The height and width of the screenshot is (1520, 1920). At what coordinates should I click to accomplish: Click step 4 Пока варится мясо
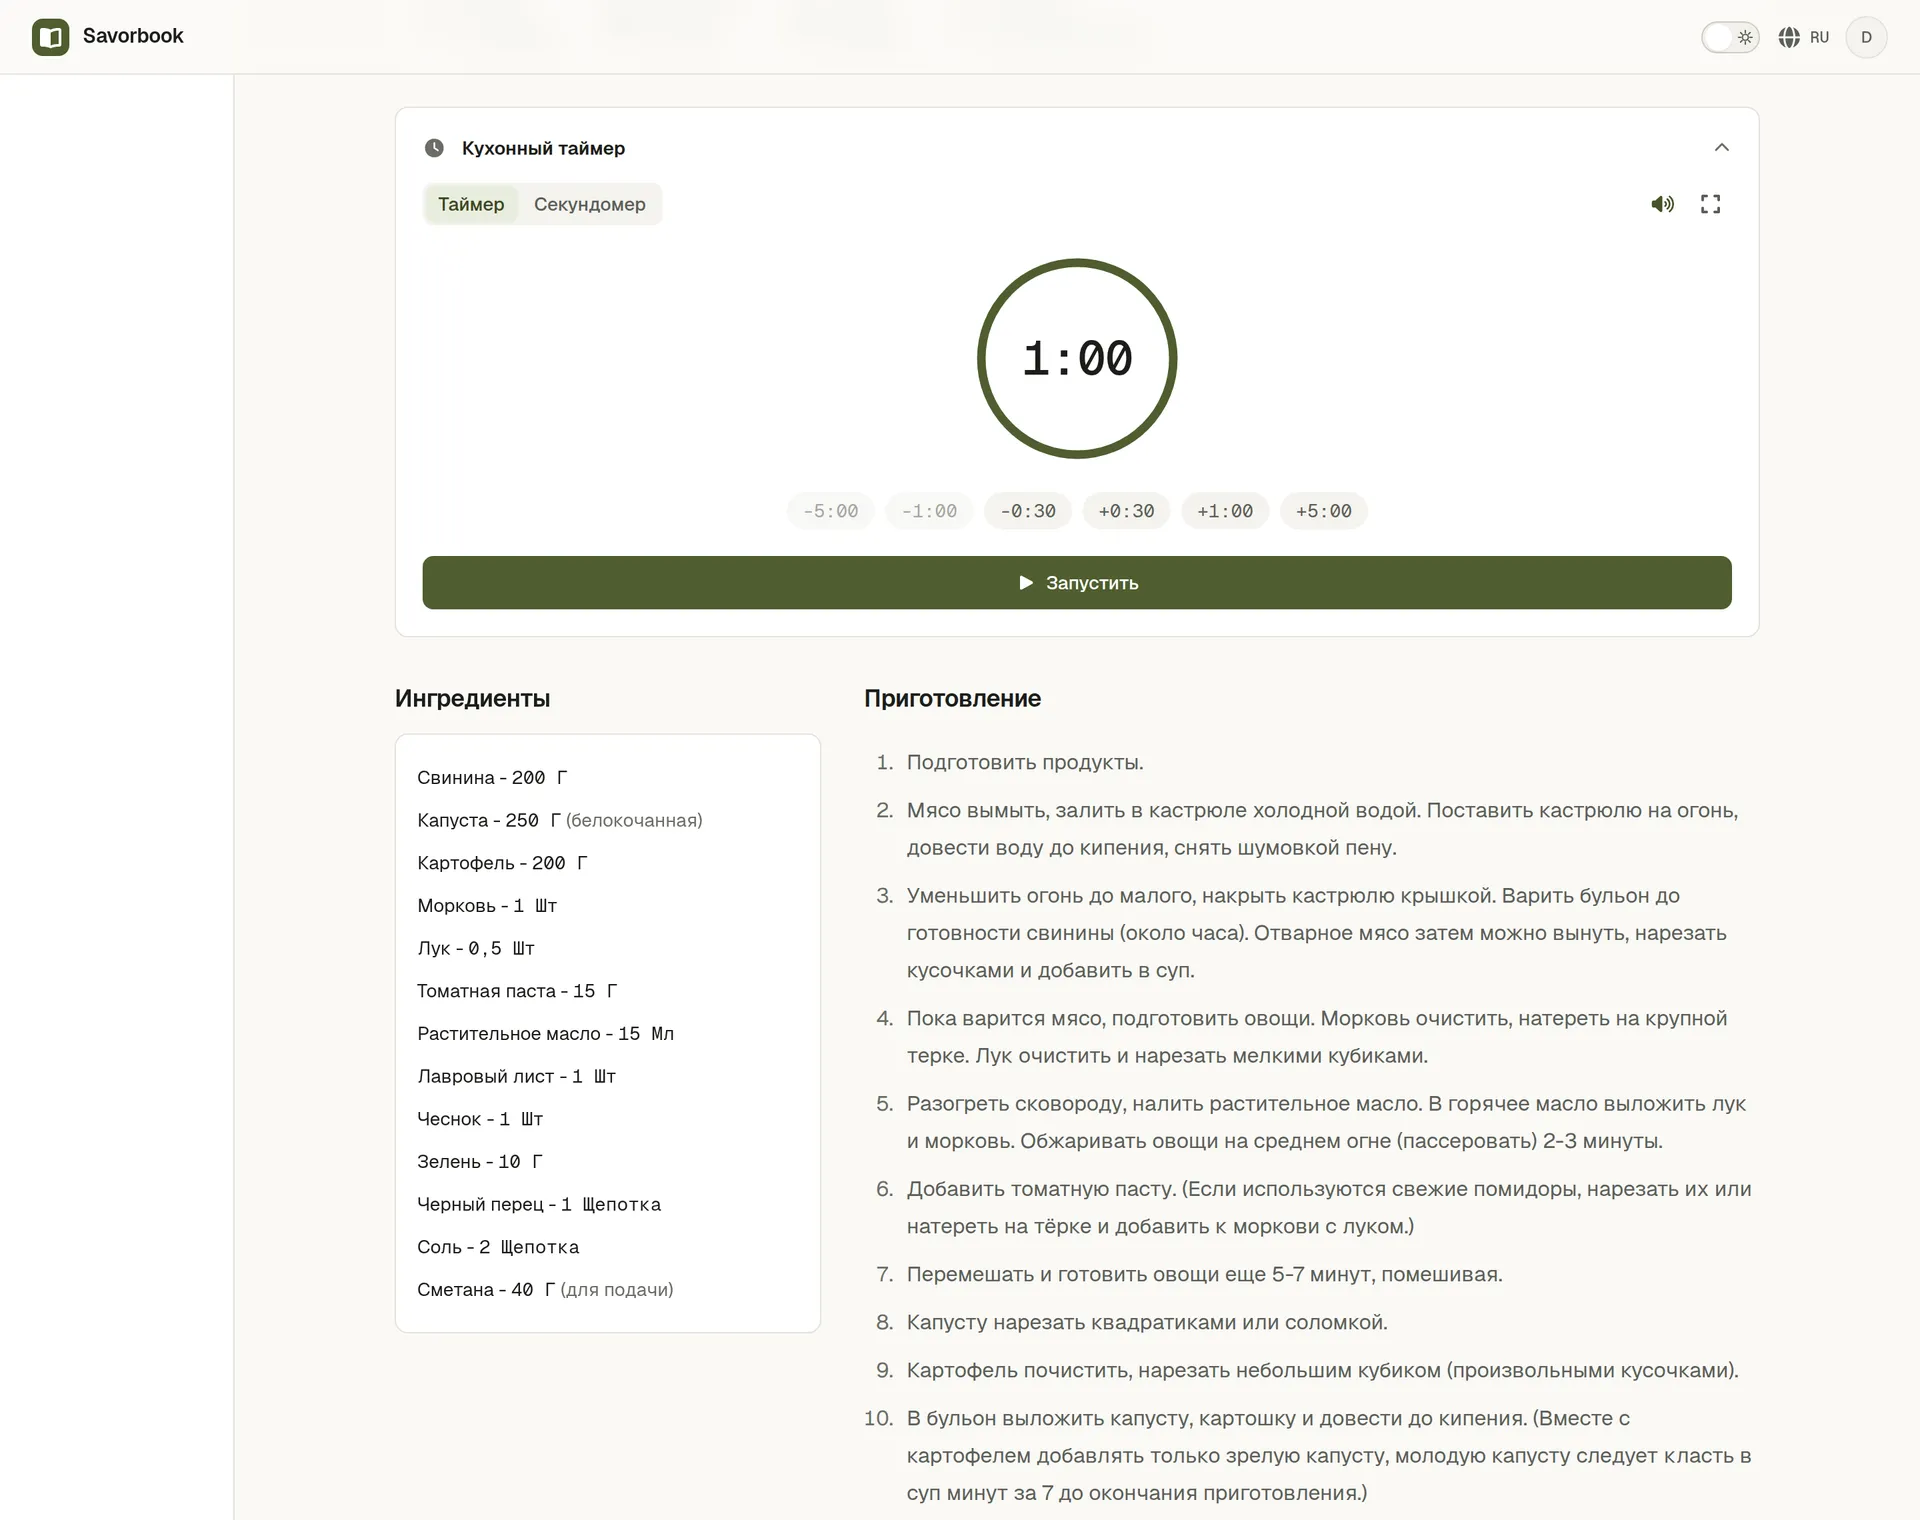click(1317, 1037)
